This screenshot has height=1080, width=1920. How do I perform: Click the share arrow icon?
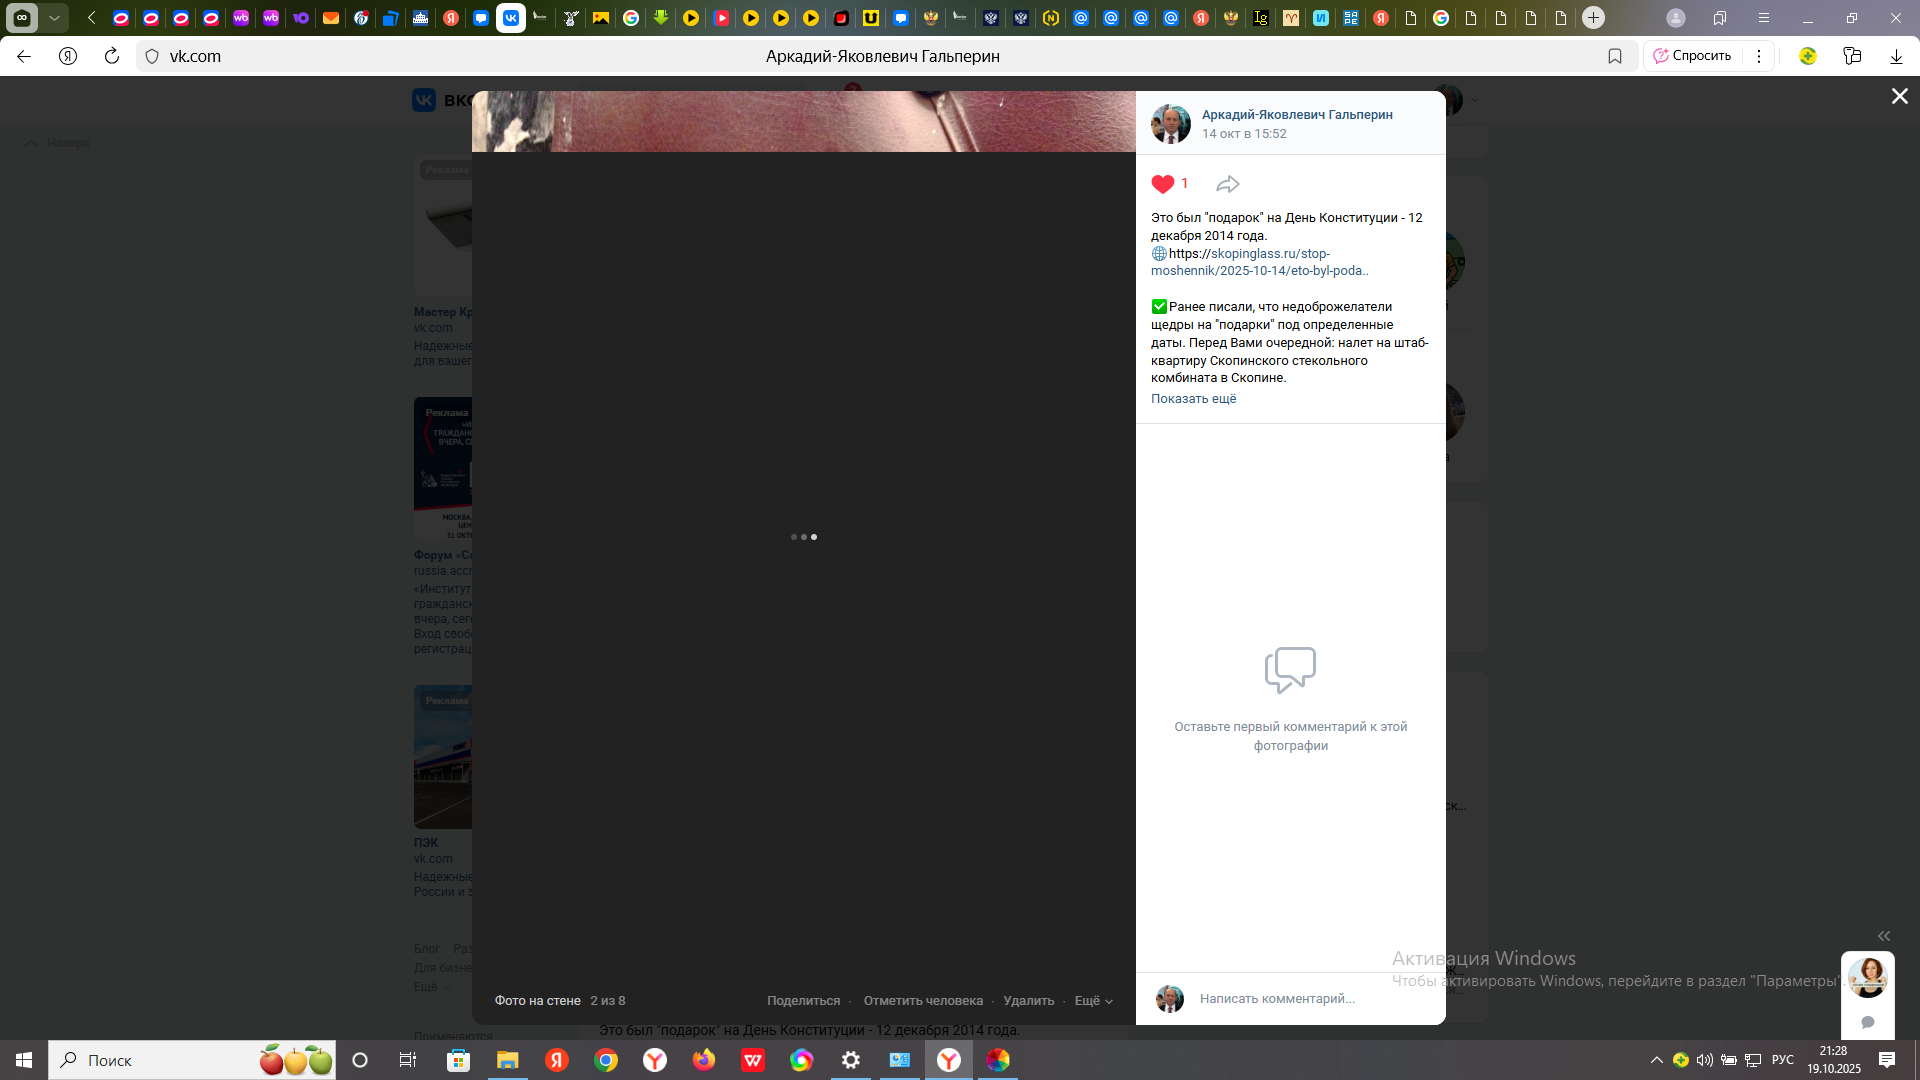1227,184
